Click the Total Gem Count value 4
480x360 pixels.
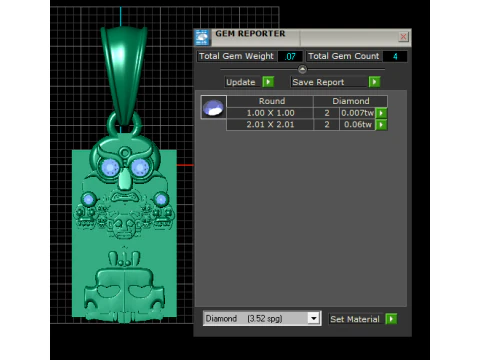(395, 56)
